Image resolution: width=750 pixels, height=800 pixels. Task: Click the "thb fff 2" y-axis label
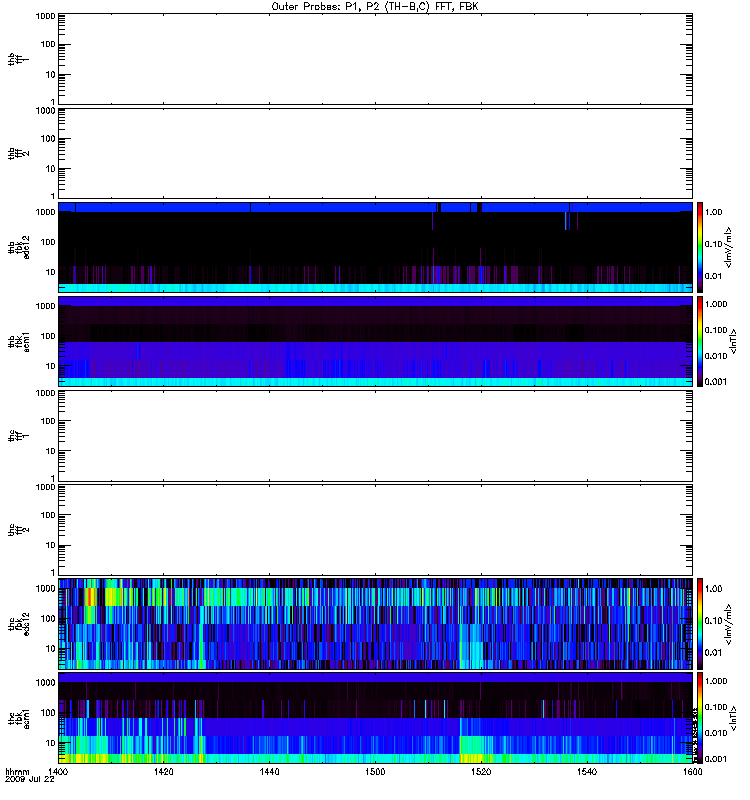(x=19, y=154)
